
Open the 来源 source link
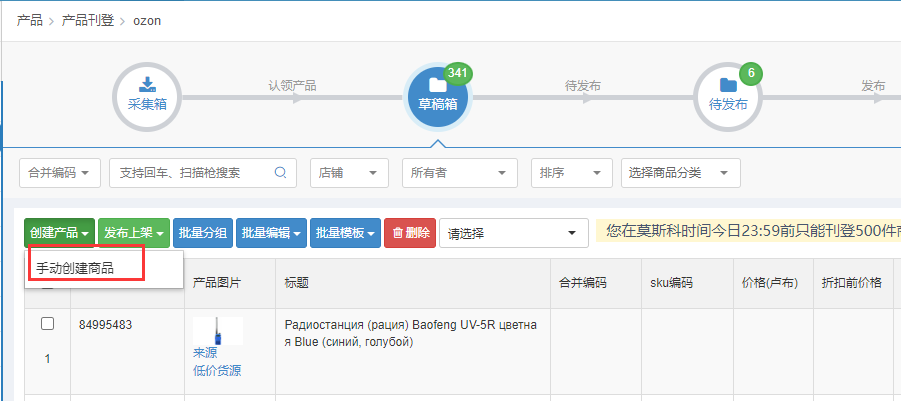coord(205,353)
